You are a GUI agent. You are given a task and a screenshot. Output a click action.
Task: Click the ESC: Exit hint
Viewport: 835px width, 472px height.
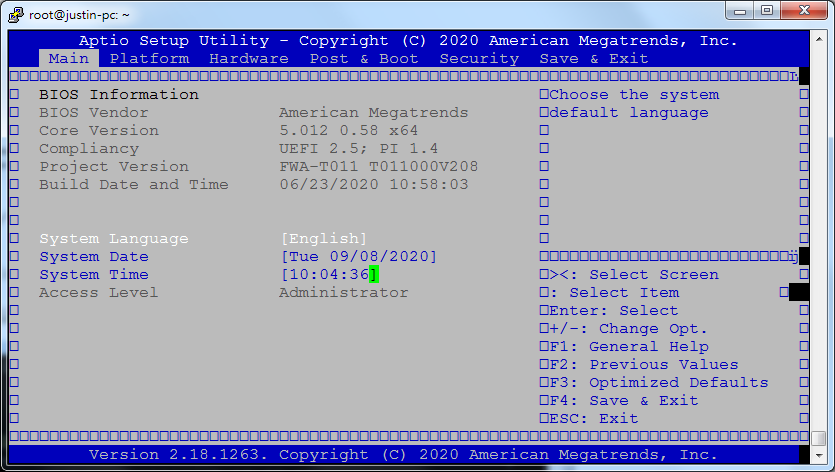[593, 419]
